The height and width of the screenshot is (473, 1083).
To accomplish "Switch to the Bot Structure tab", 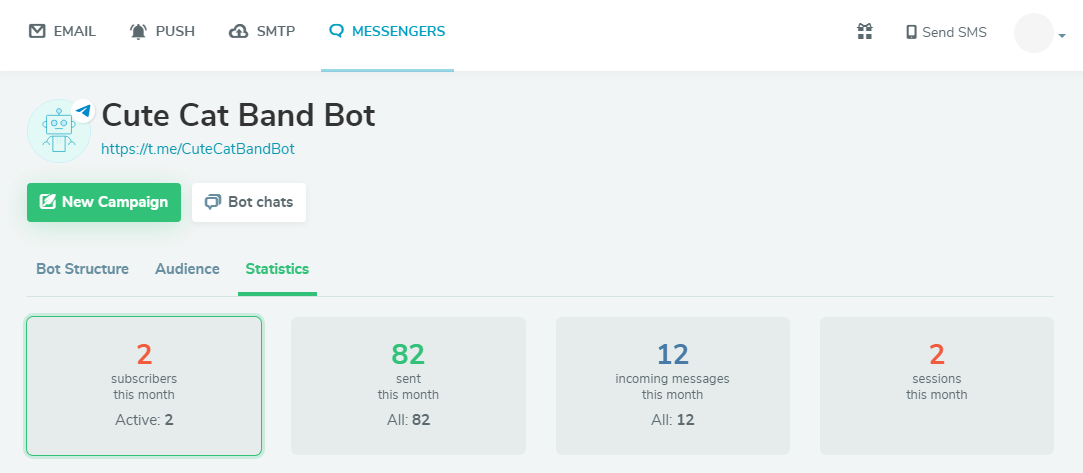I will point(82,269).
